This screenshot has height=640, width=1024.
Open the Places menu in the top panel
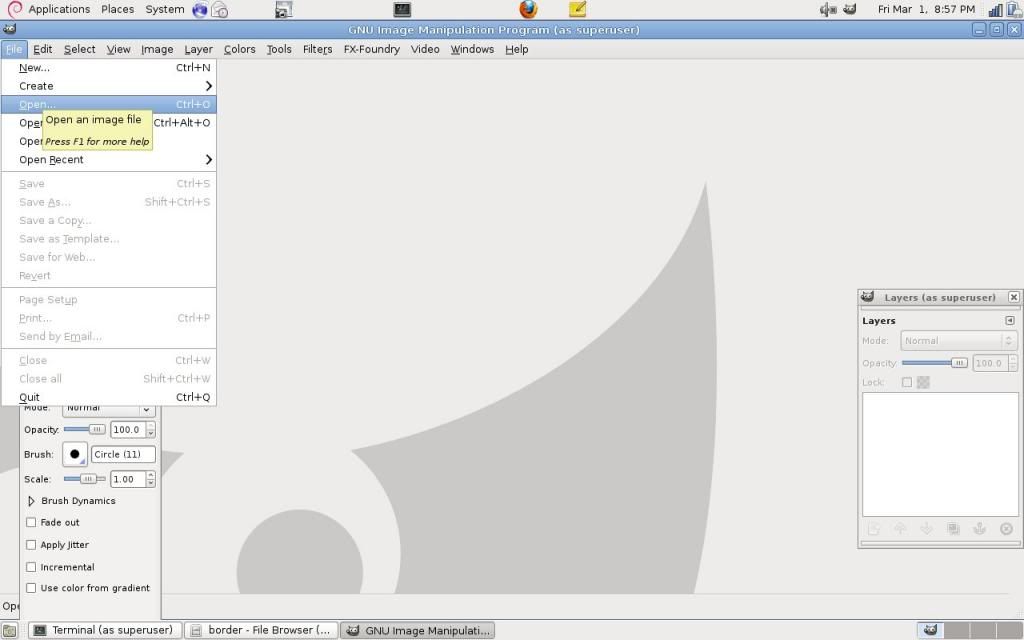pyautogui.click(x=118, y=9)
